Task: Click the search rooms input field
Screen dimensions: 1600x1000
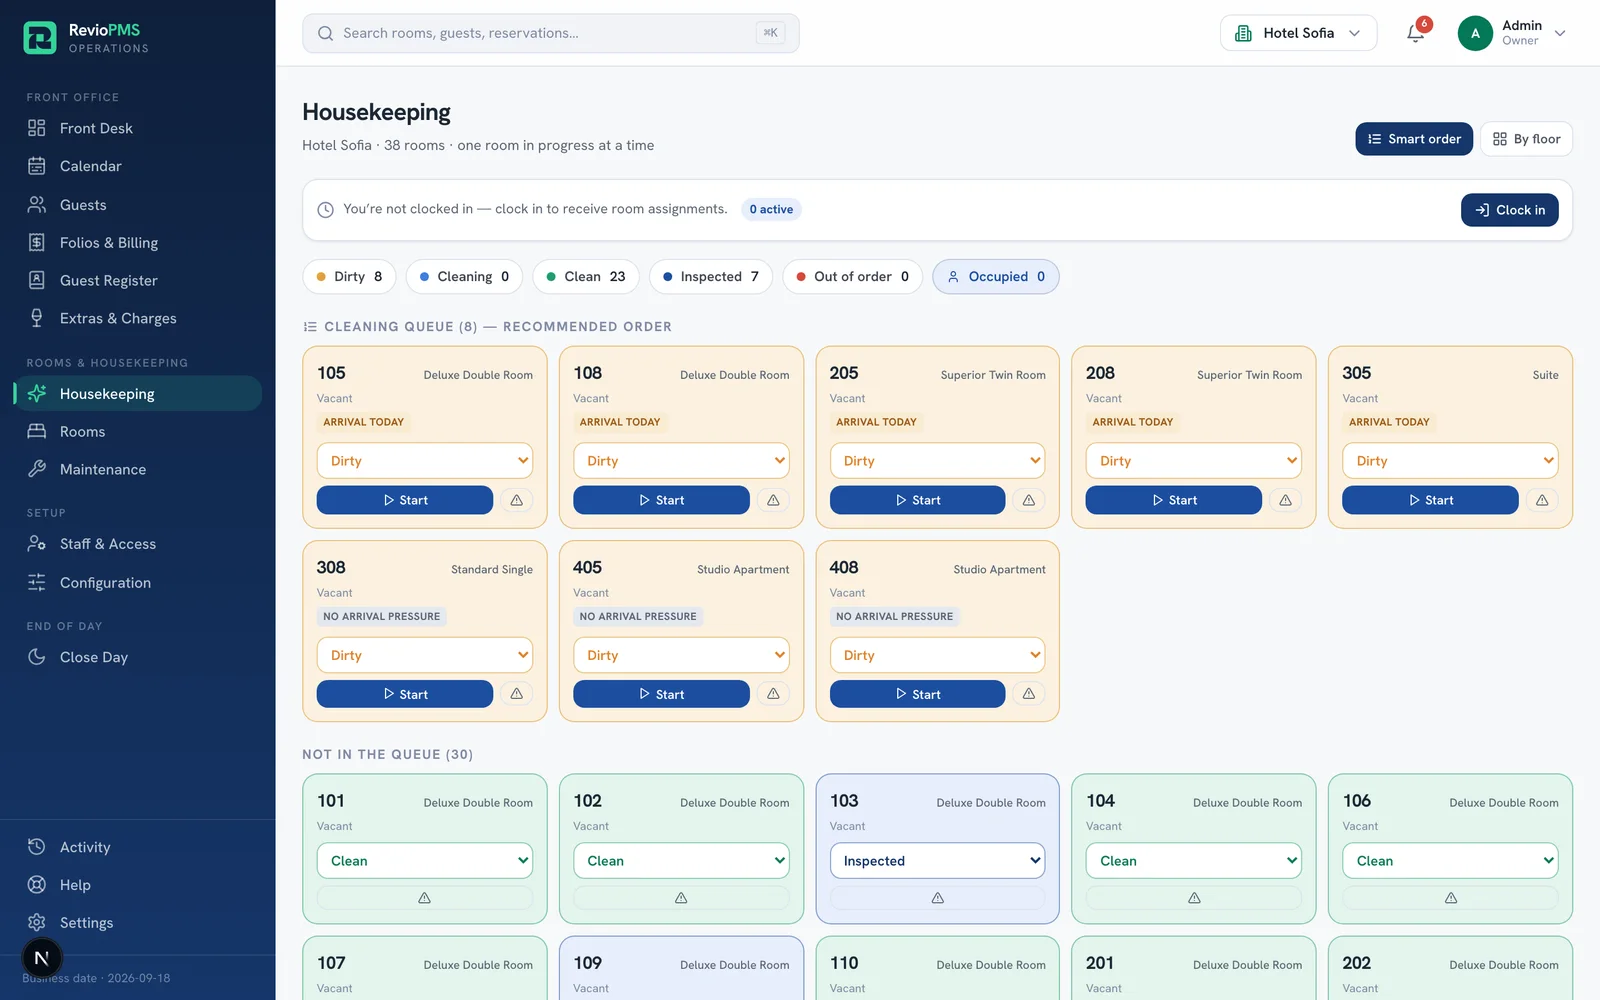Action: coord(551,33)
